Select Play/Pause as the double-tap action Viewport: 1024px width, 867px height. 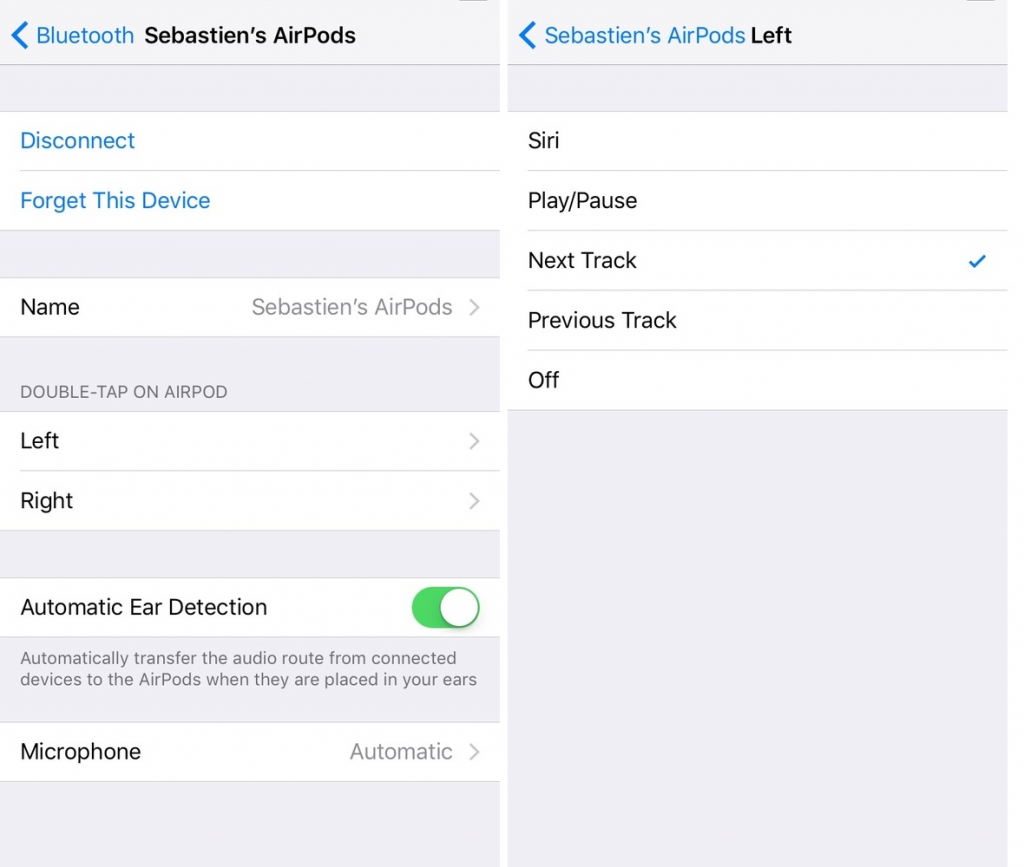[x=758, y=200]
